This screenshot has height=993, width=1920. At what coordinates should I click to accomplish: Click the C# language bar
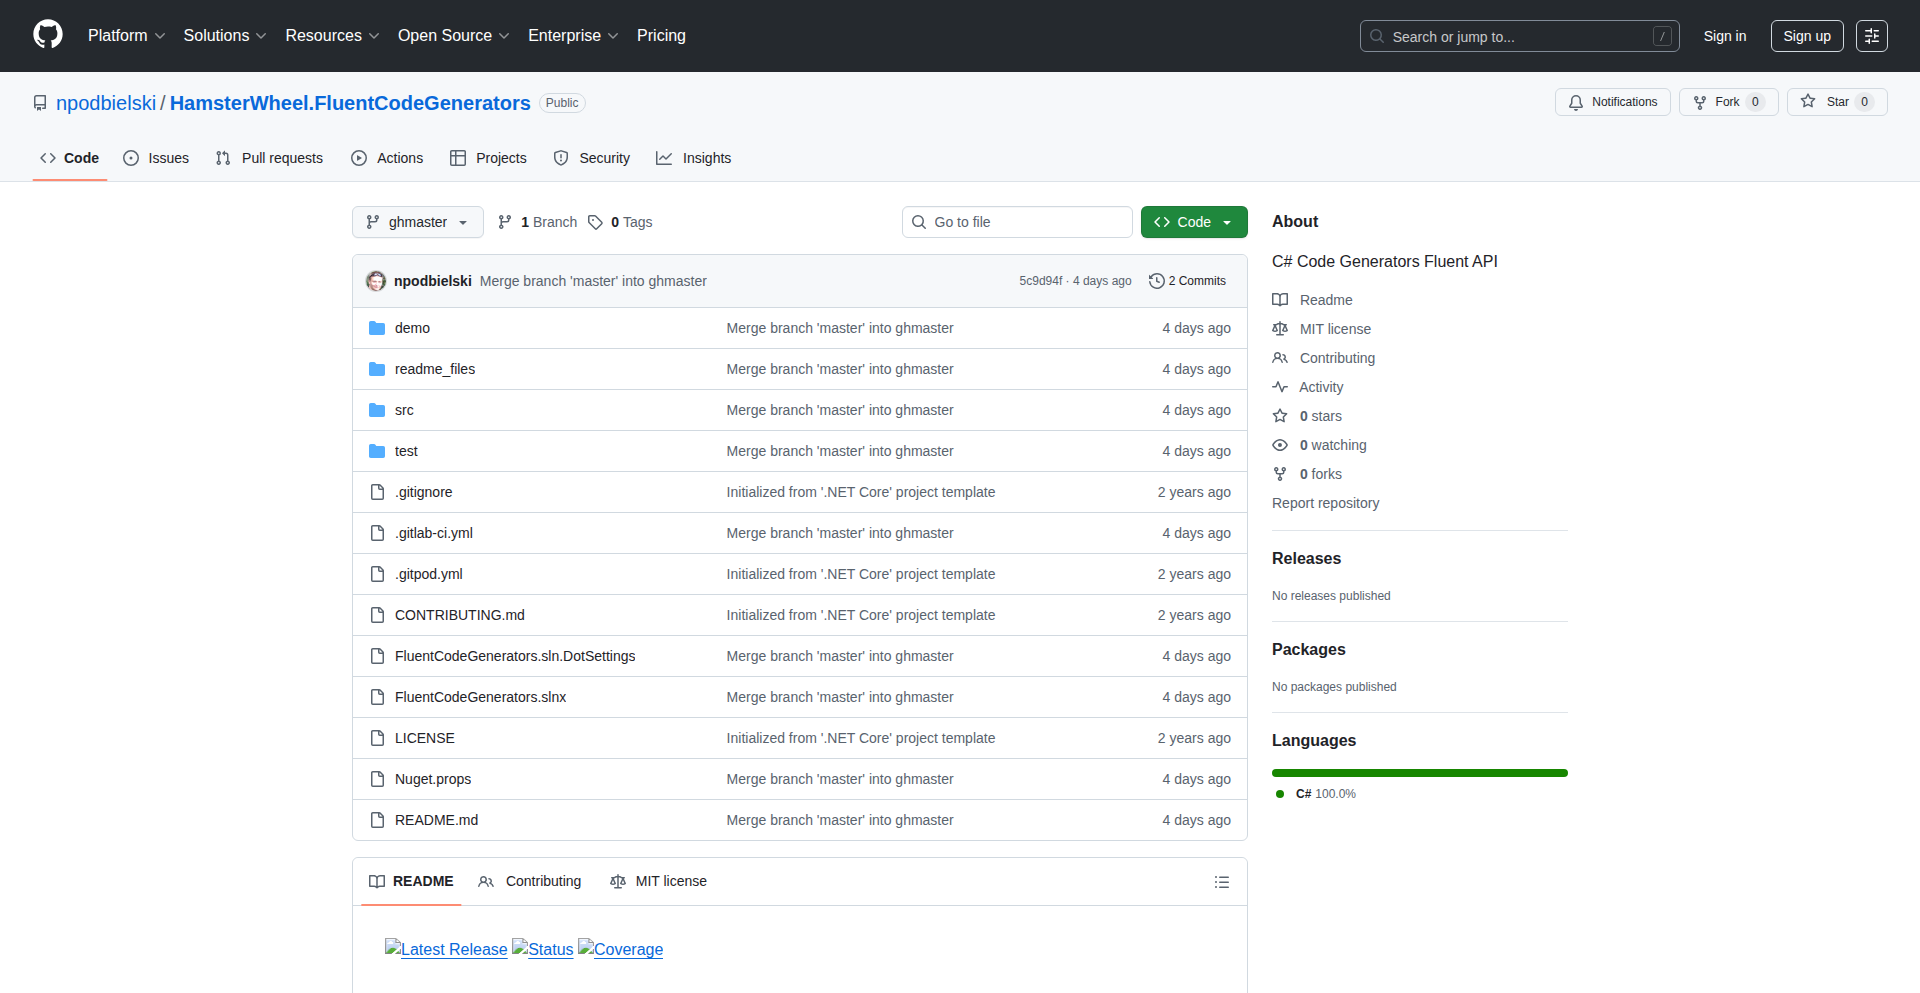click(1419, 773)
